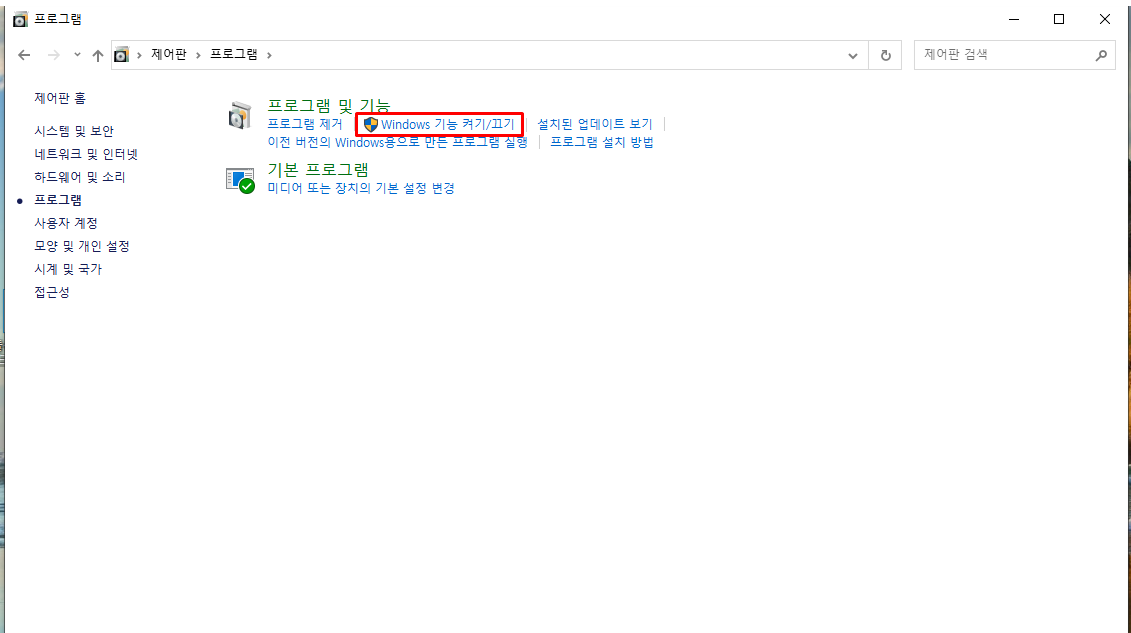Go forward with the right arrow

tap(53, 55)
